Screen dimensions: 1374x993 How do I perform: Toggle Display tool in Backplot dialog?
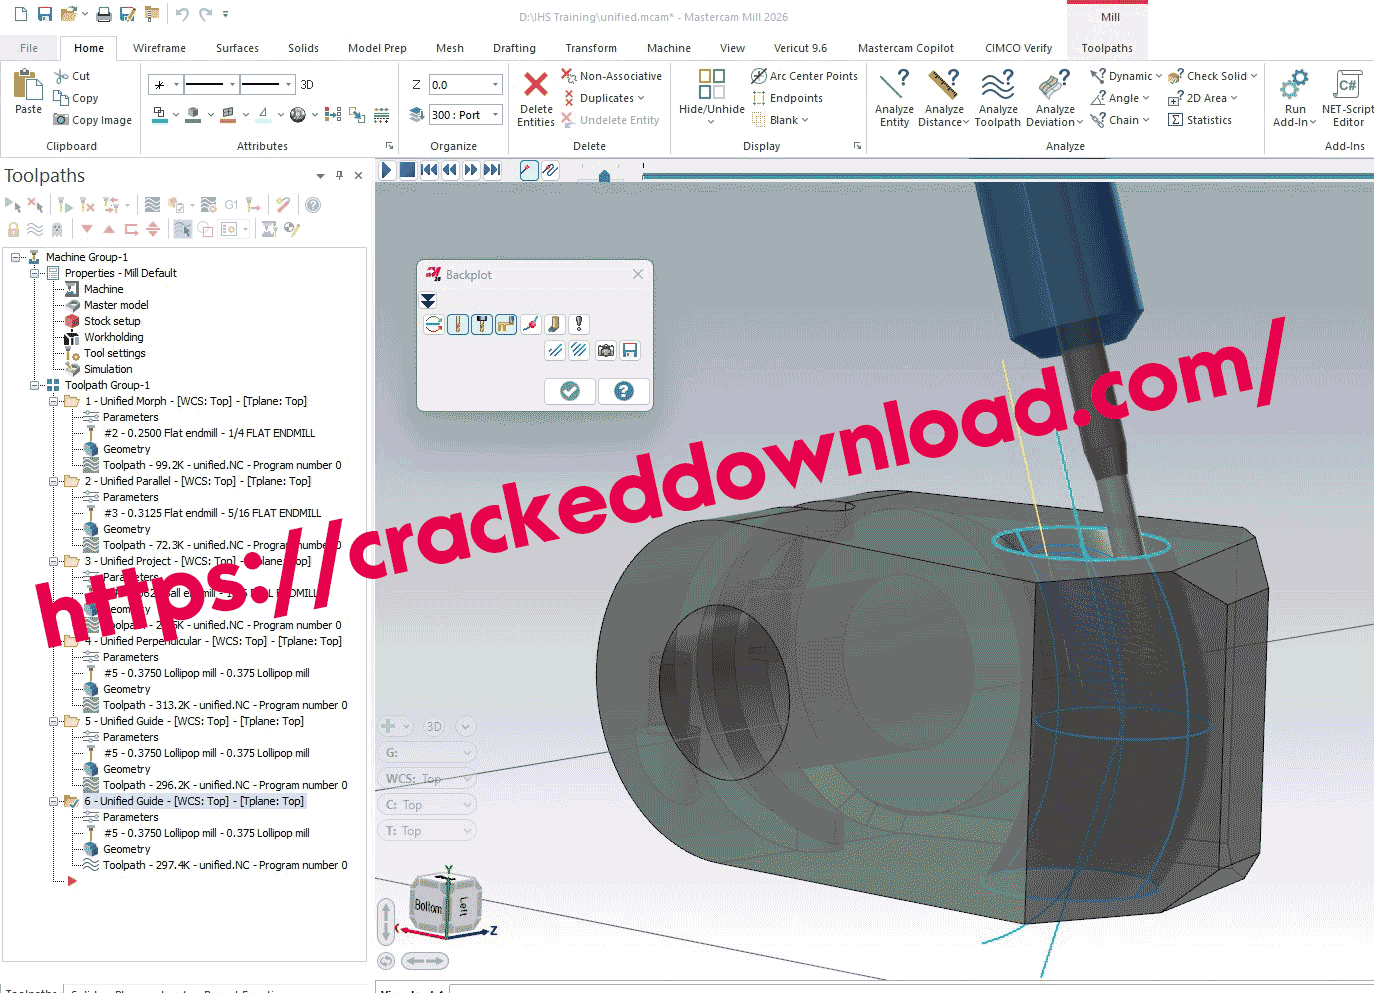(x=458, y=324)
